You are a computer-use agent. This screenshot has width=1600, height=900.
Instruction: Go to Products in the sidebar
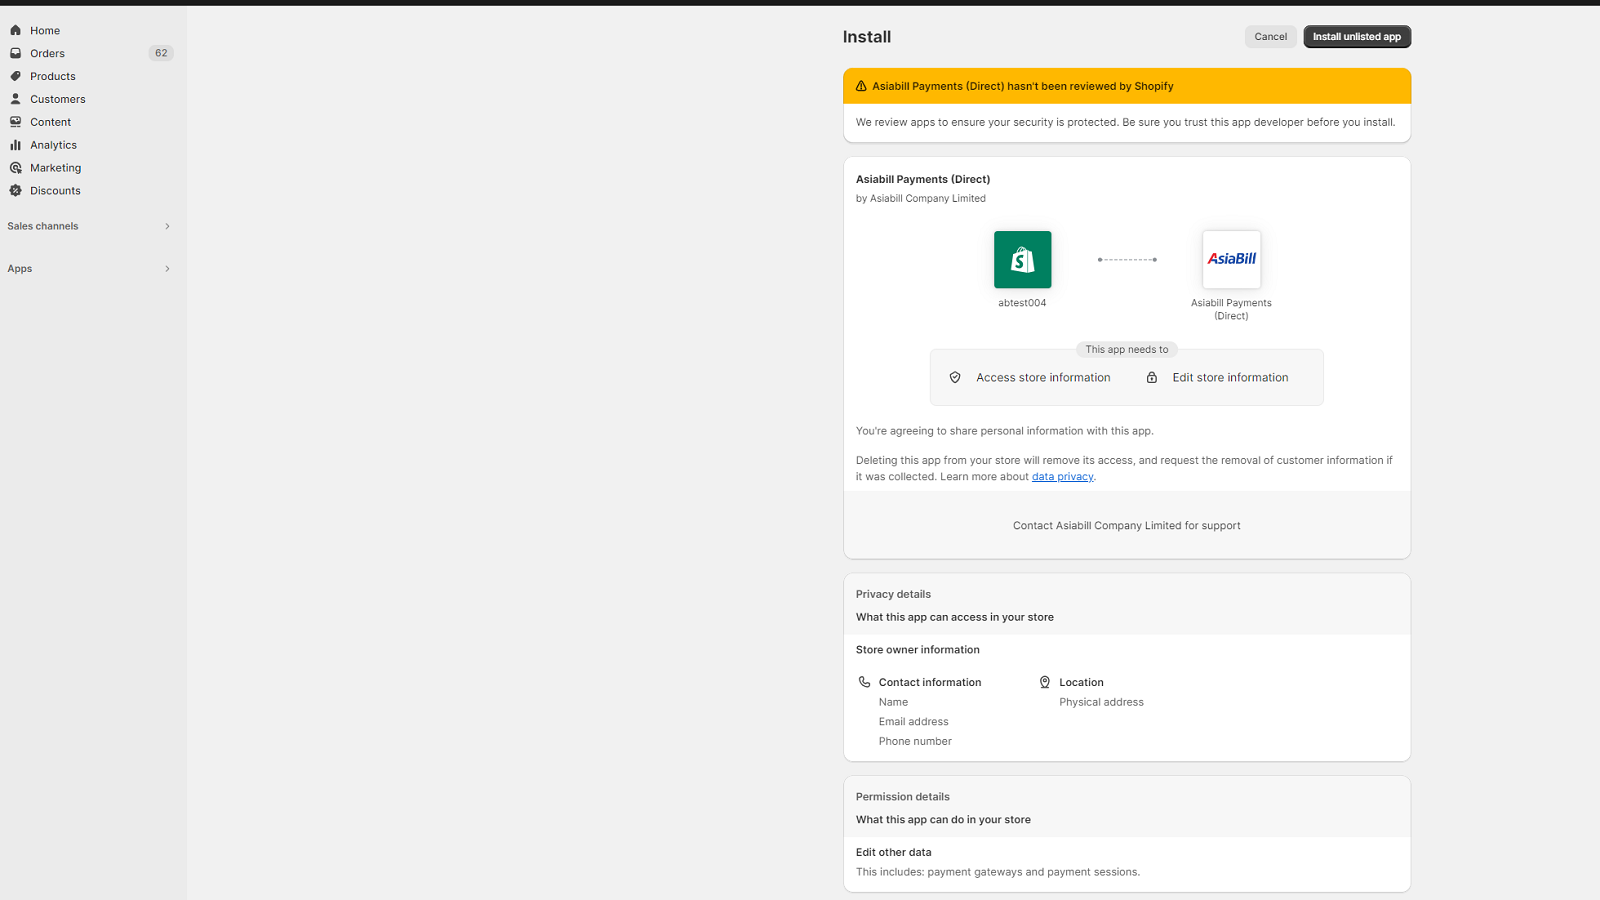[53, 77]
